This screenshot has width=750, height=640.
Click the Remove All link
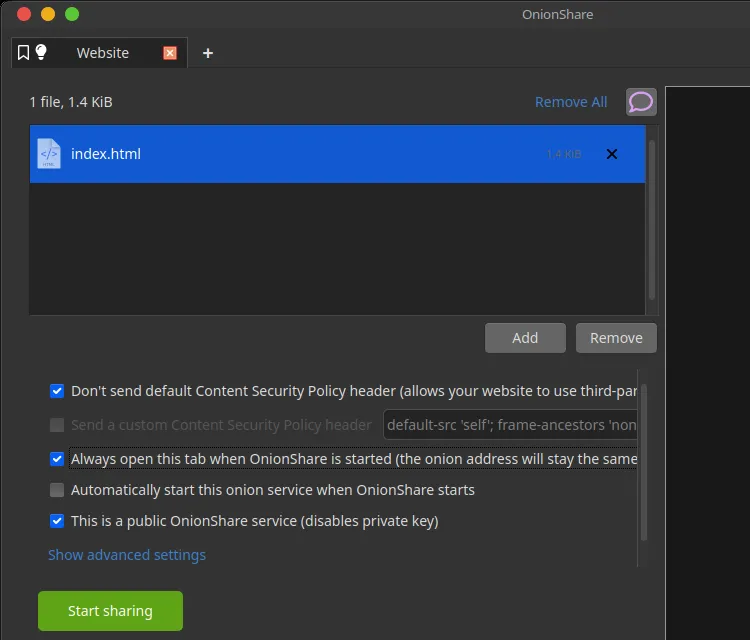pos(571,102)
